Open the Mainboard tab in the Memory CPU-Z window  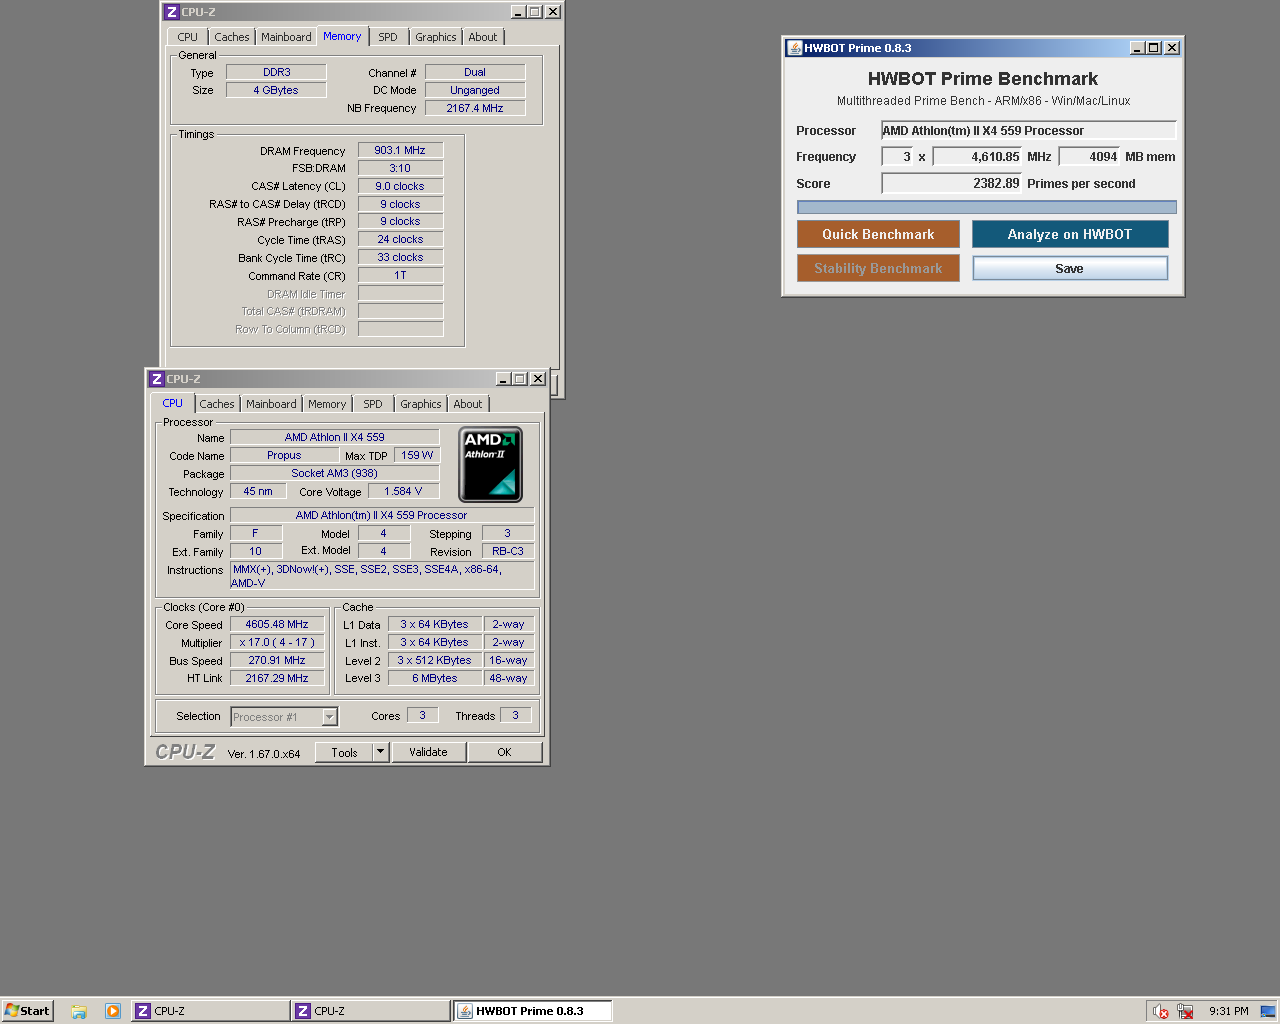pos(286,37)
